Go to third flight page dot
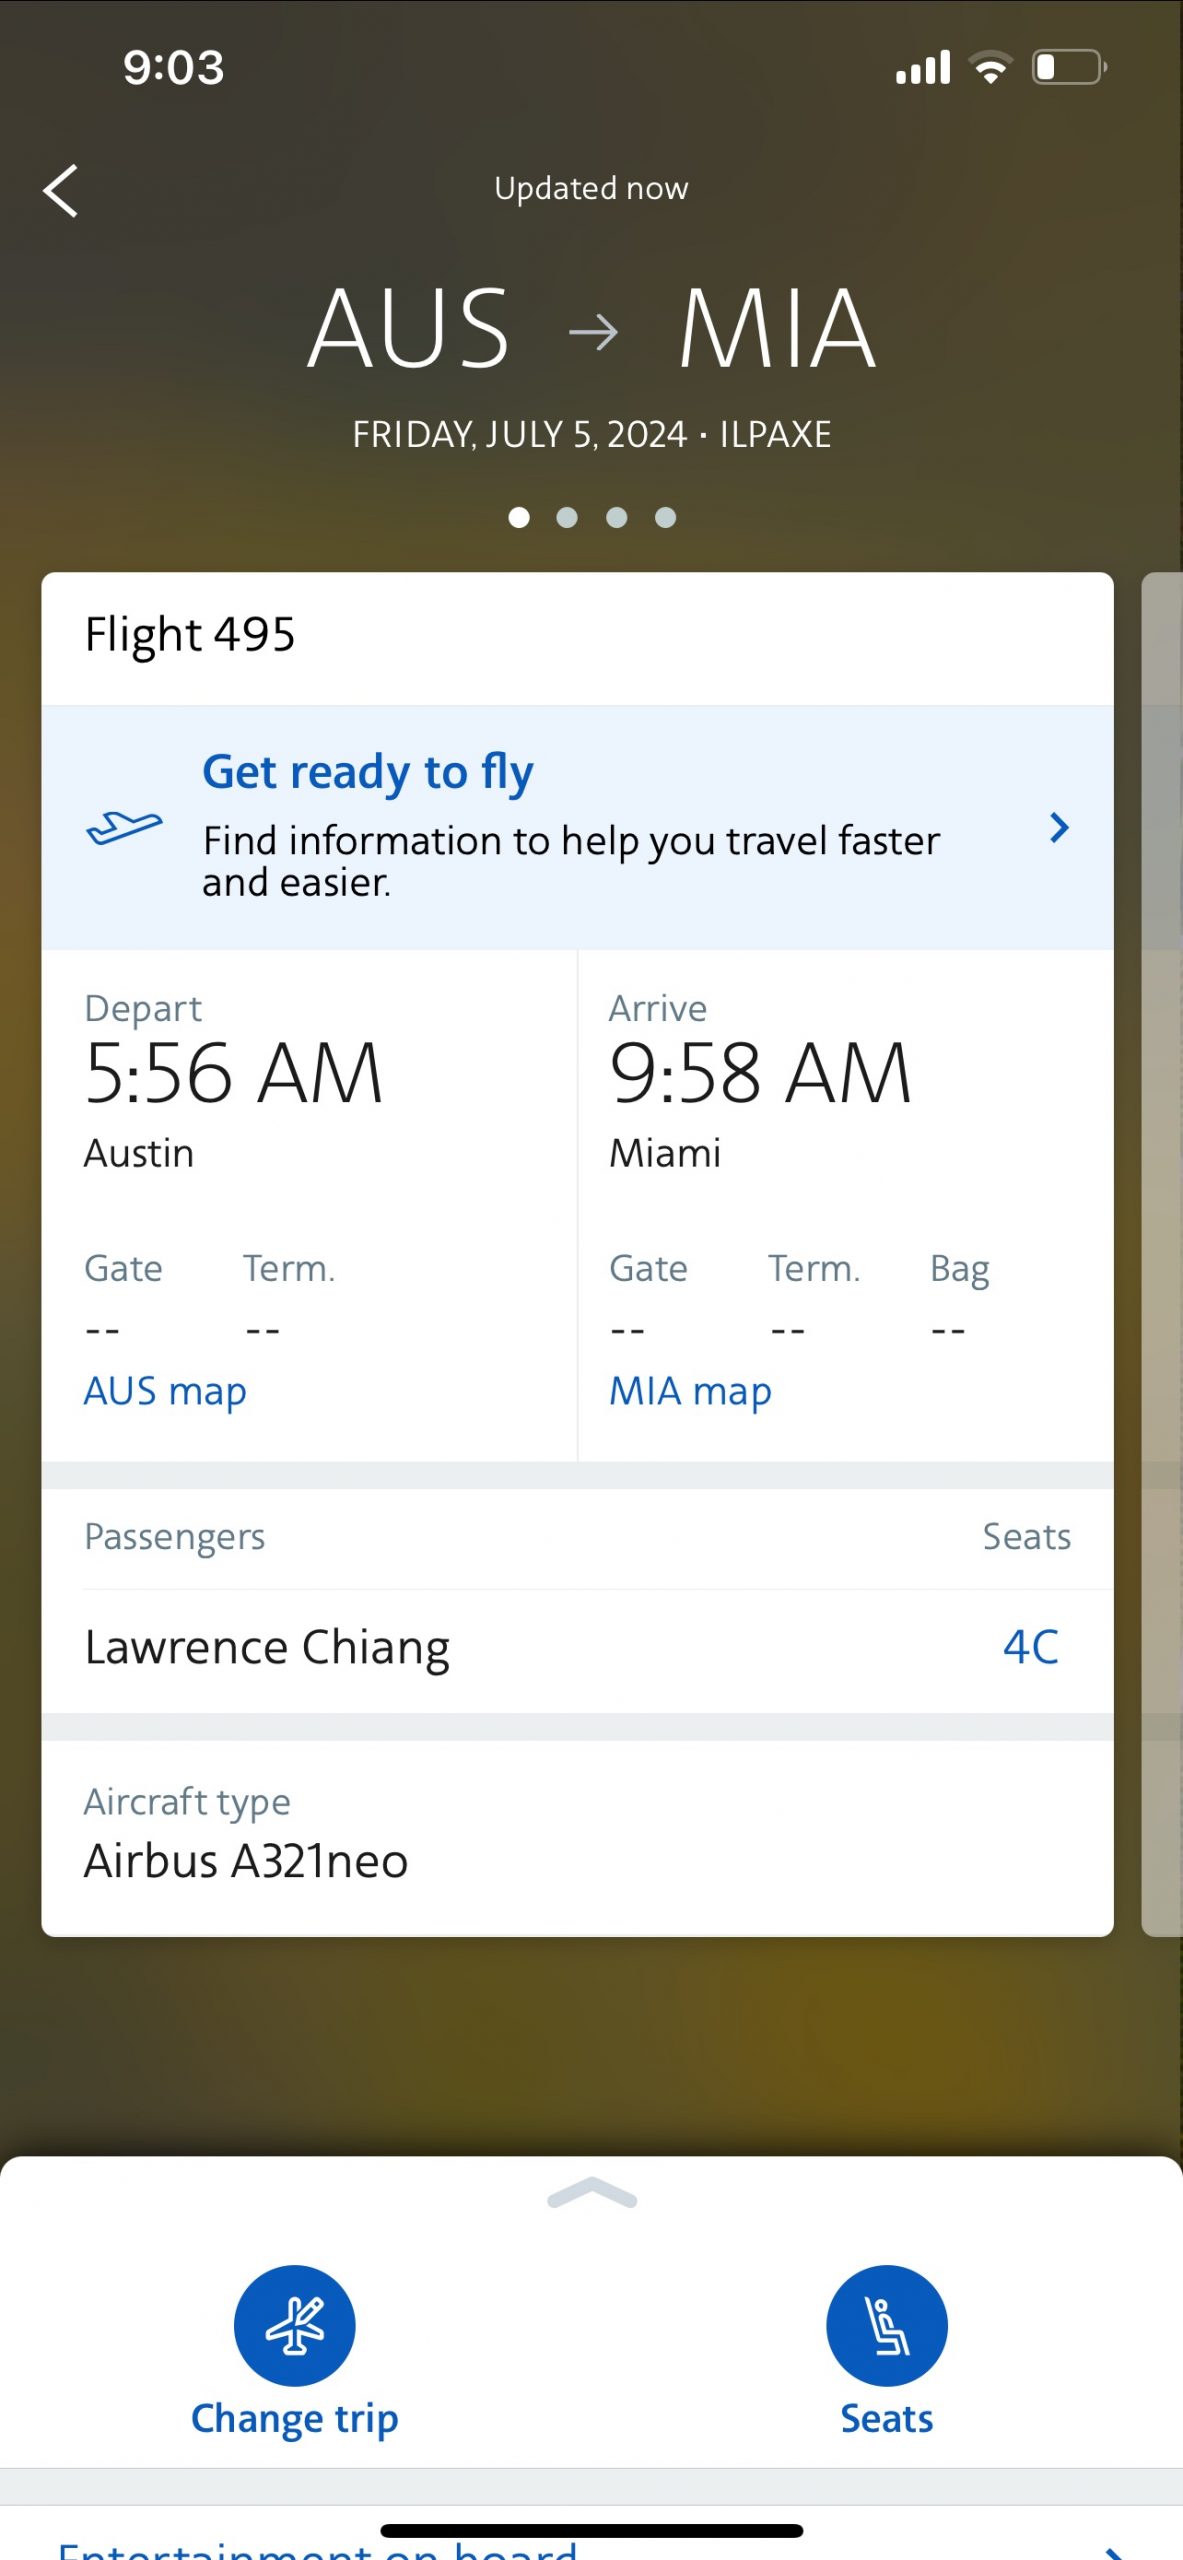 [617, 517]
